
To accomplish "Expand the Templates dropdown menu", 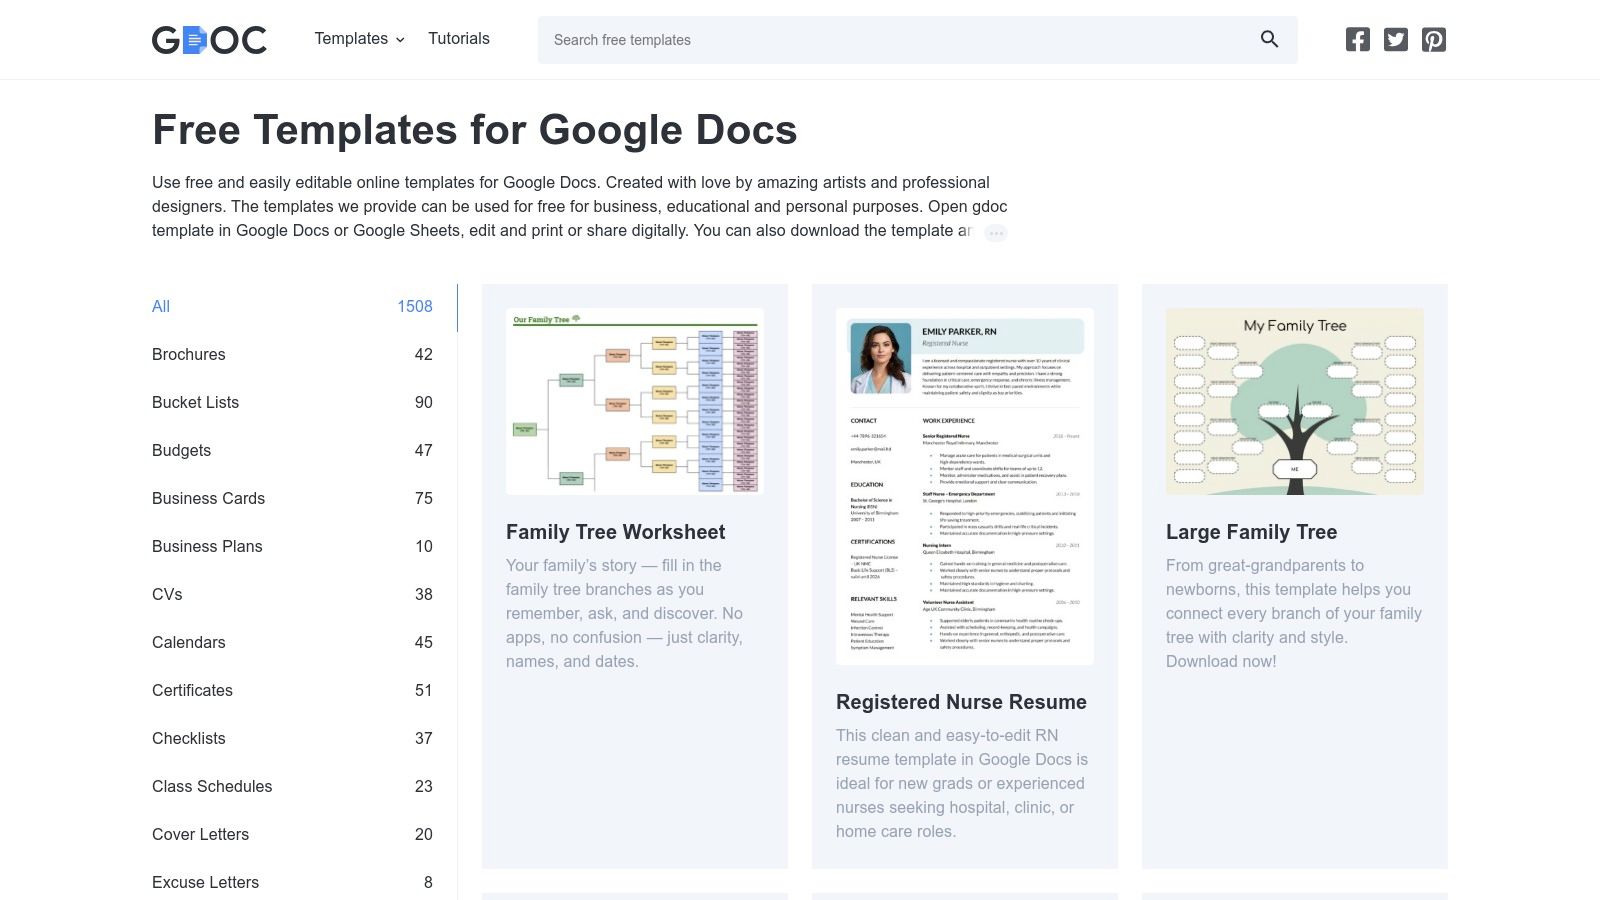I will click(359, 39).
